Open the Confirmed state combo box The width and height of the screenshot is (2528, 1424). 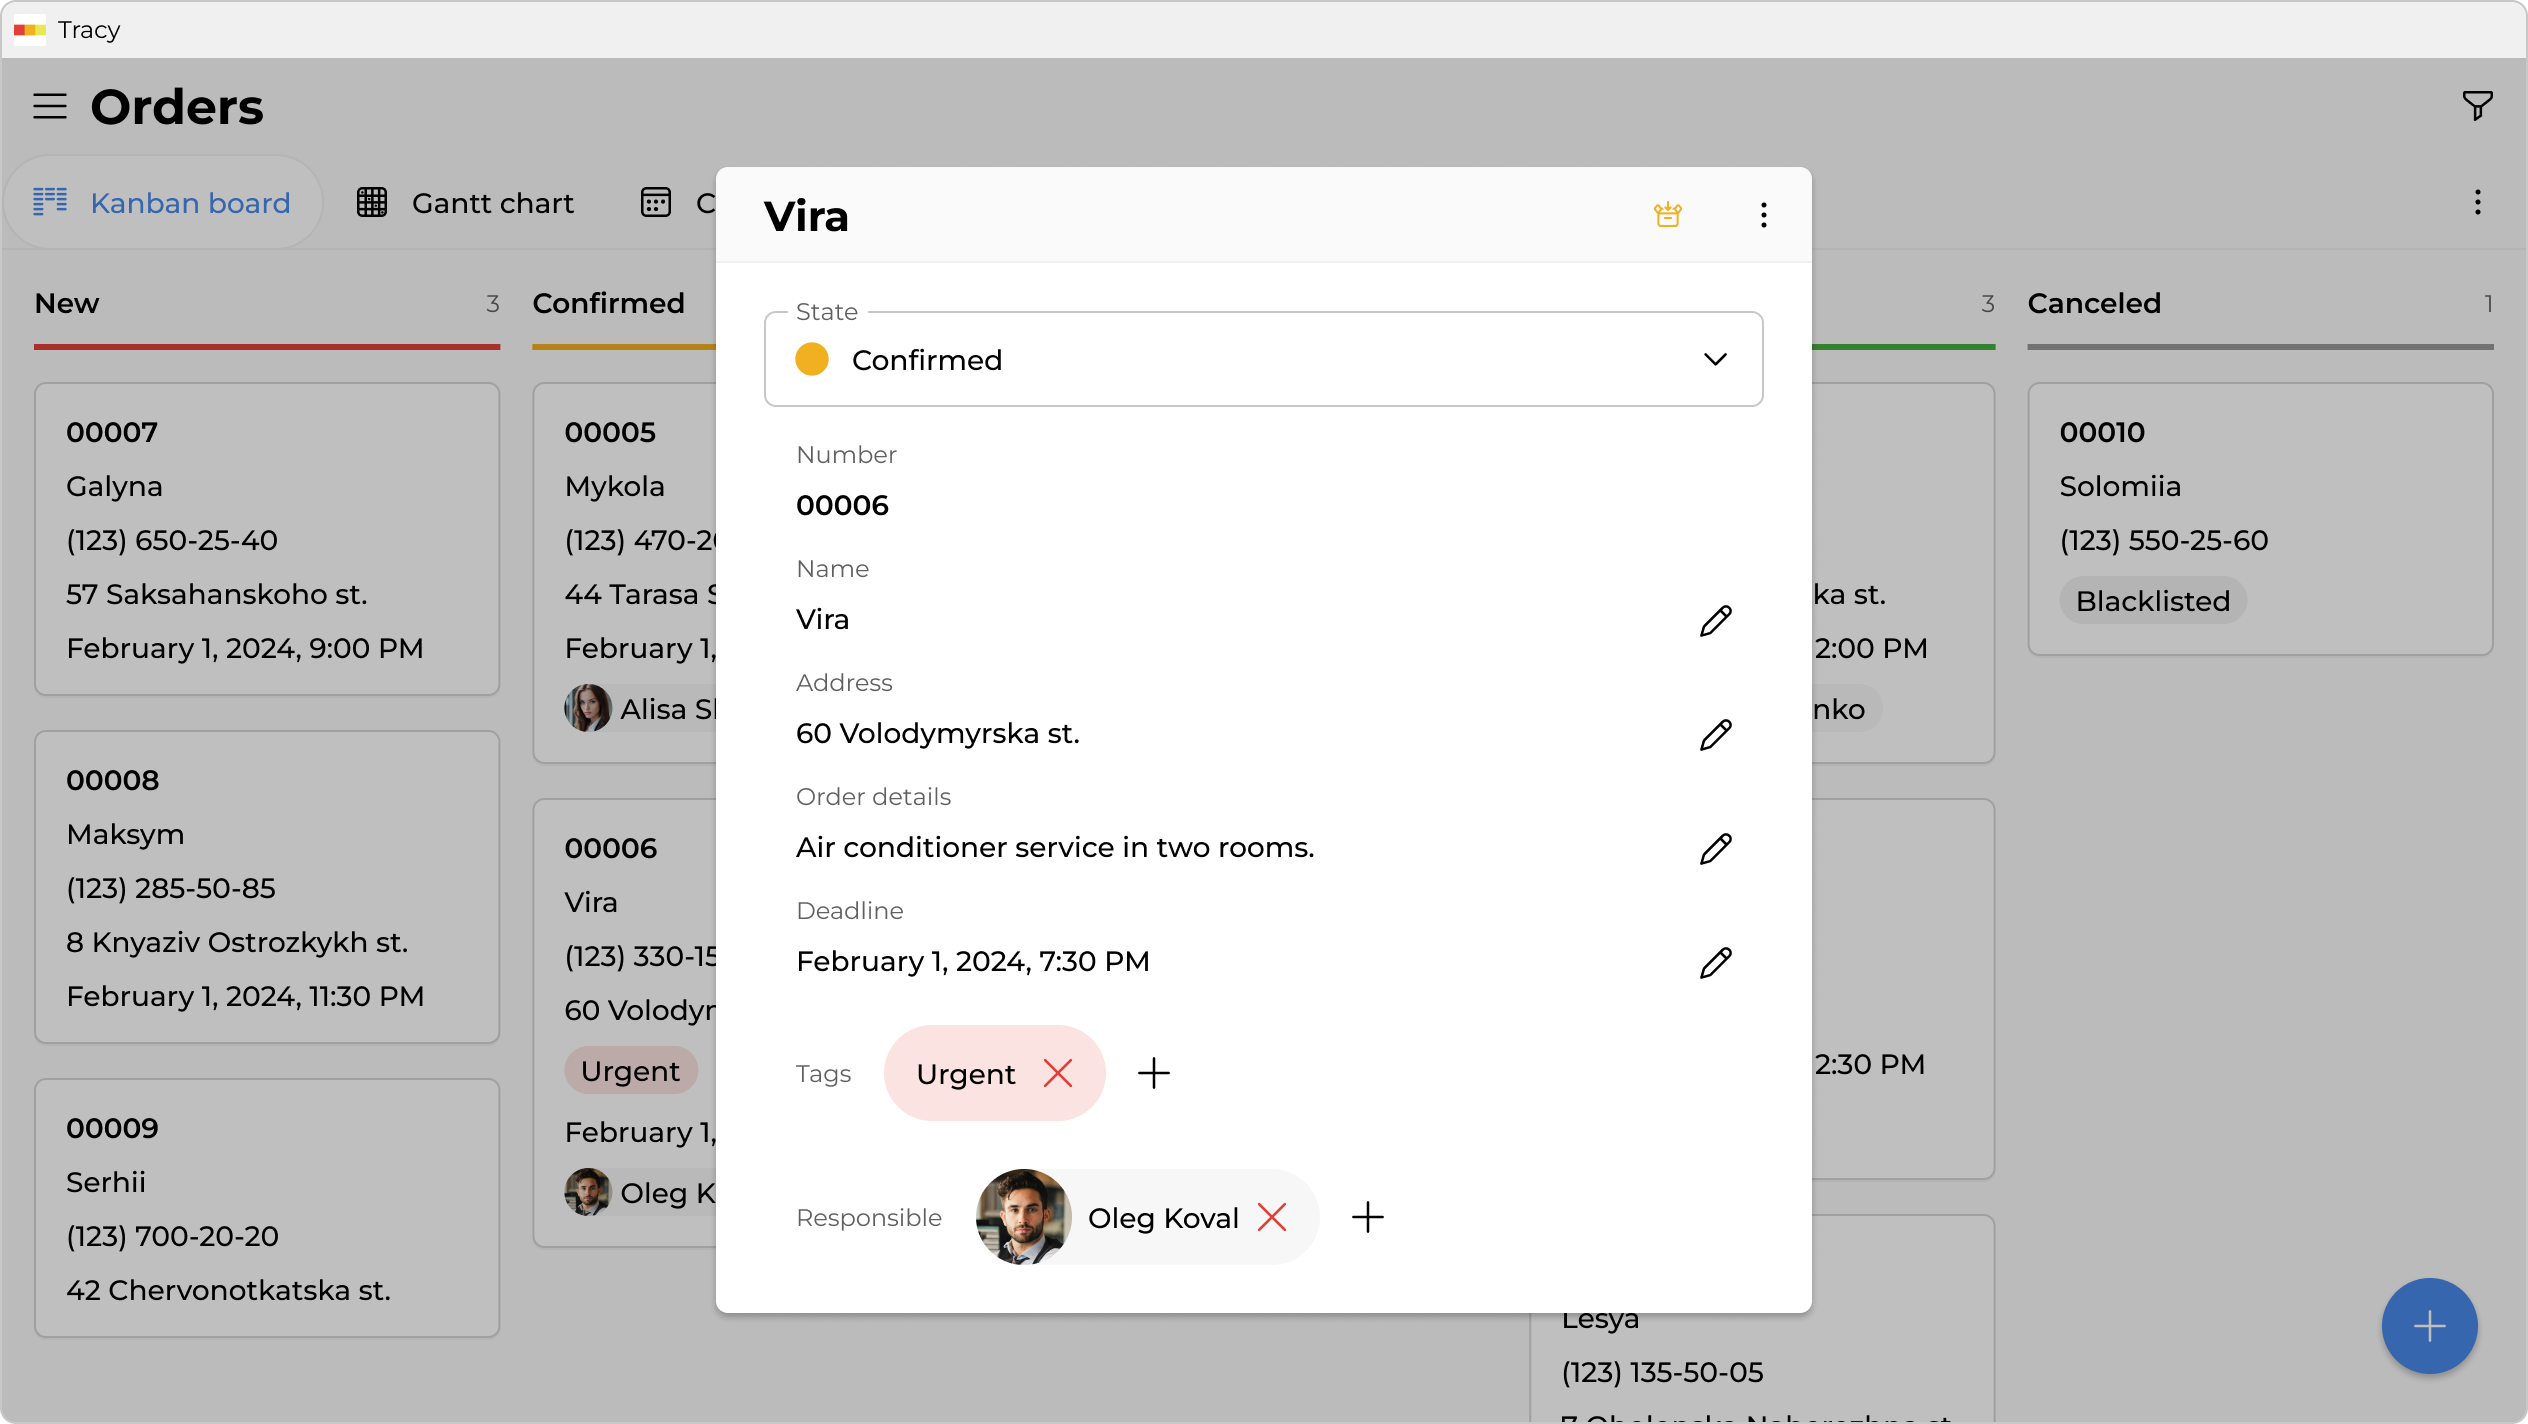click(x=1262, y=359)
